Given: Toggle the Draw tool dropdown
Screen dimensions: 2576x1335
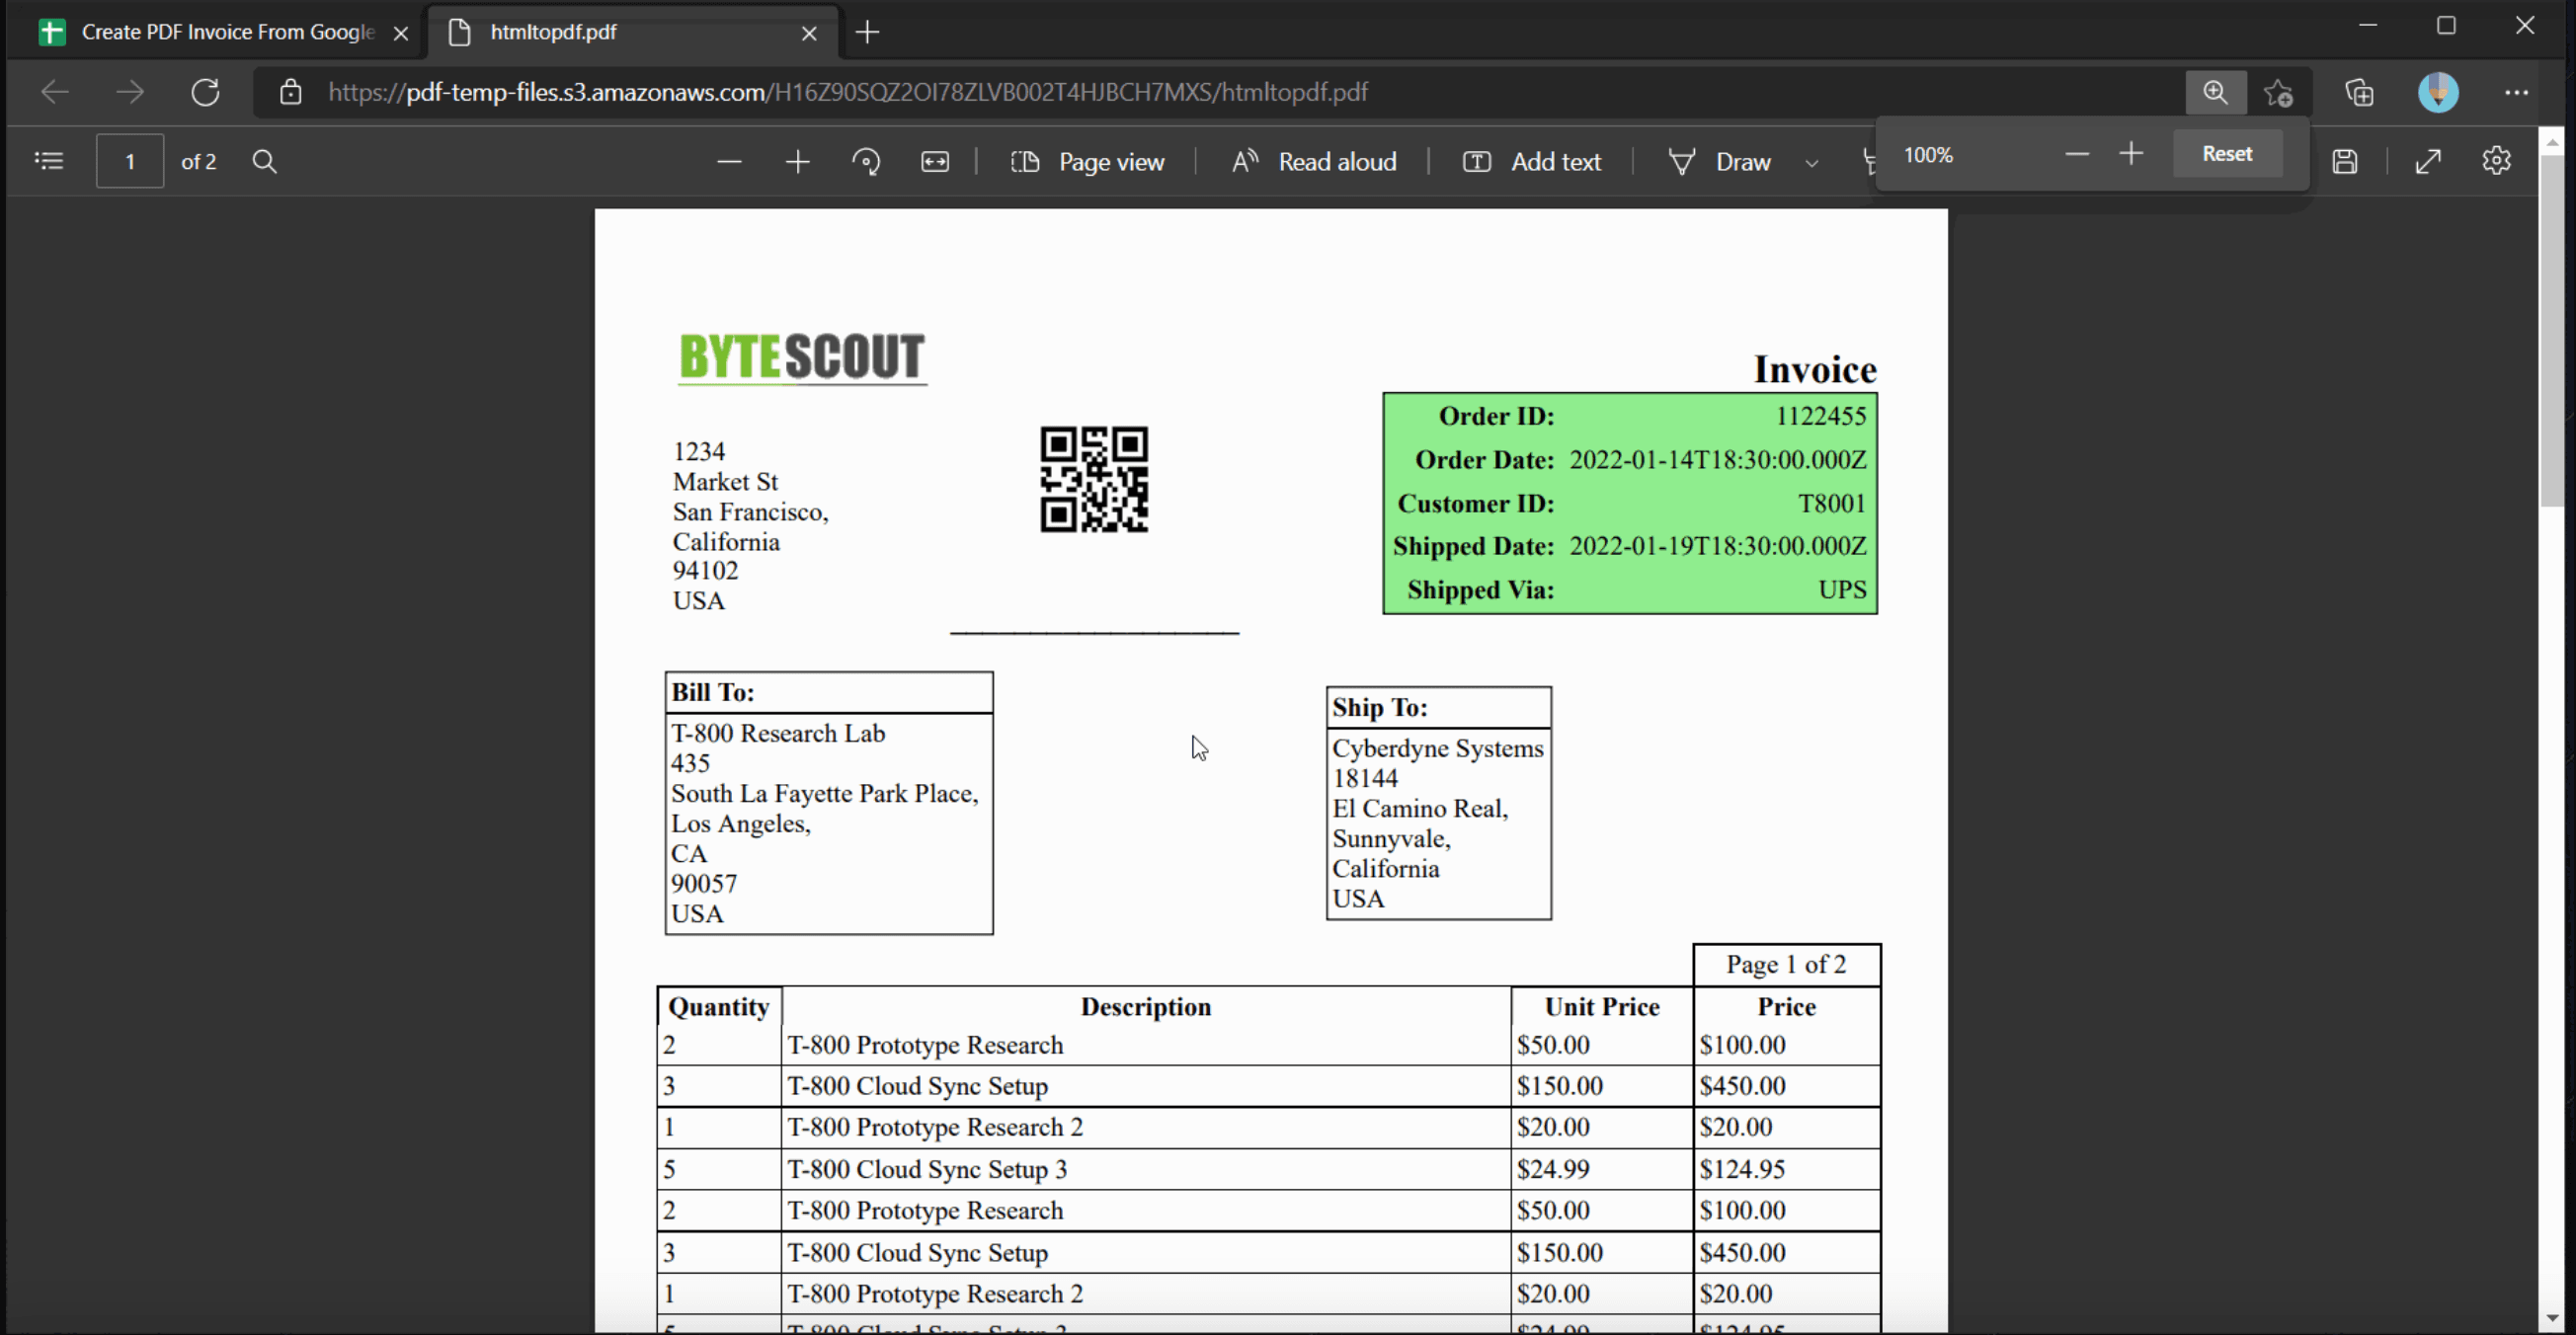Looking at the screenshot, I should [1810, 162].
